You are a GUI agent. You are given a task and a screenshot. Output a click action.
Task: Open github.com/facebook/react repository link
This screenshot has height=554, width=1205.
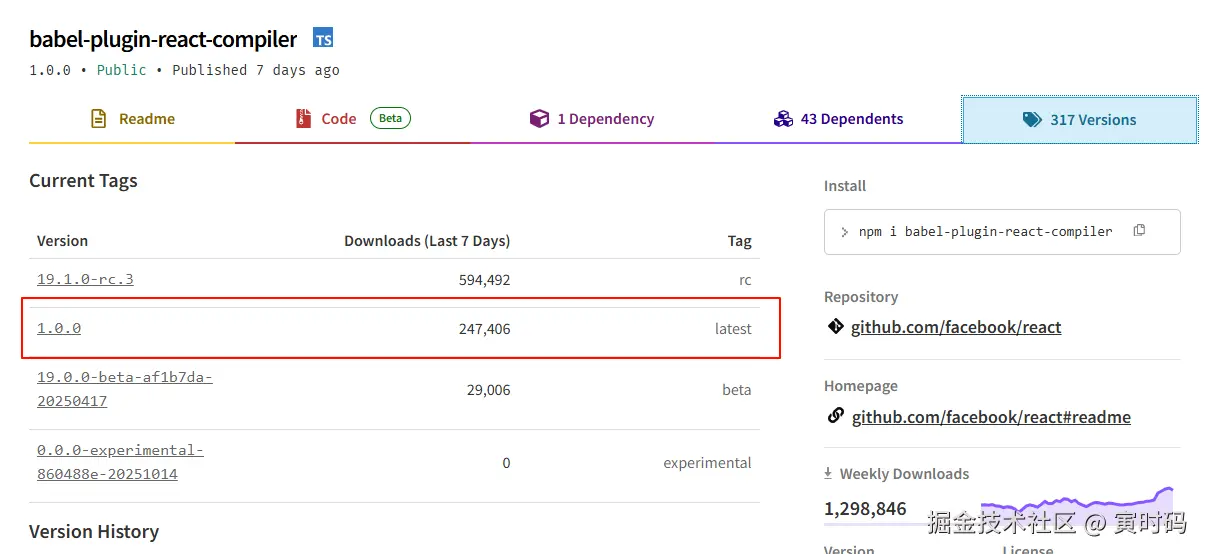[x=955, y=327]
